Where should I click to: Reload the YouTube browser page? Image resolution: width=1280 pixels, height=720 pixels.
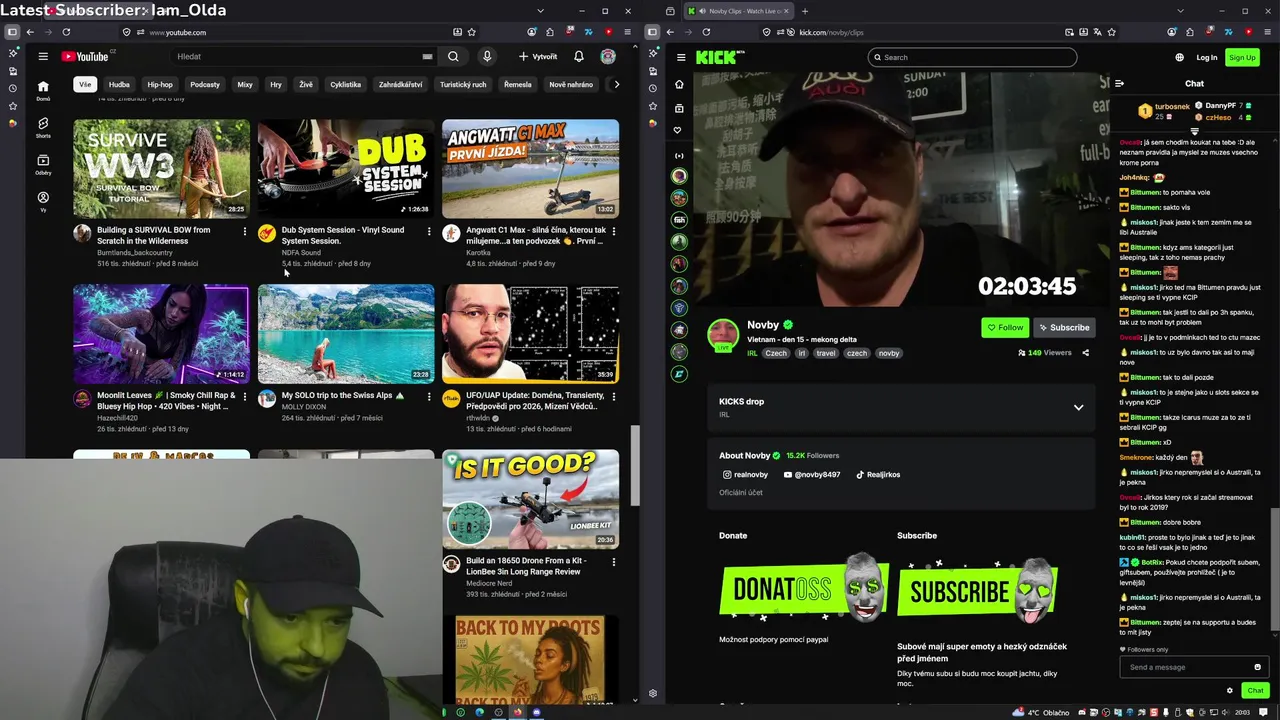pos(66,32)
